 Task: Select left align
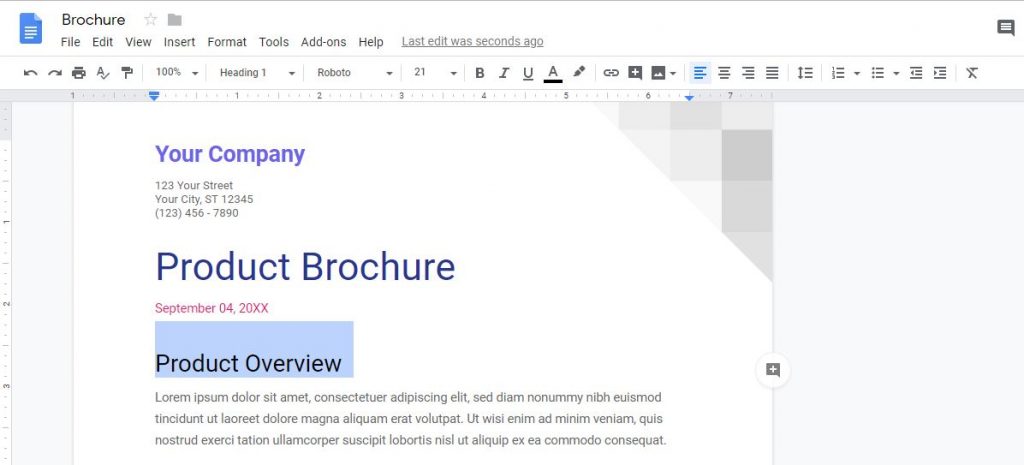pyautogui.click(x=700, y=73)
